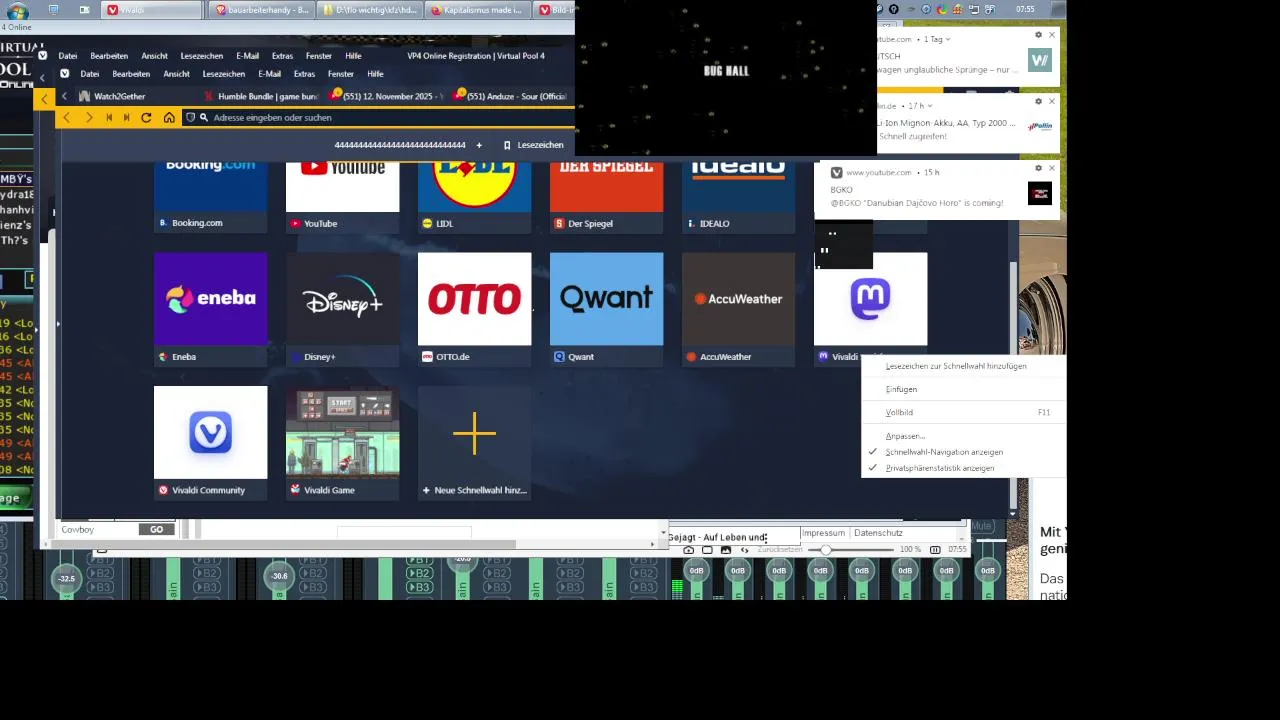Toggle images icon in the status bar
The image size is (1280, 720).
726,550
